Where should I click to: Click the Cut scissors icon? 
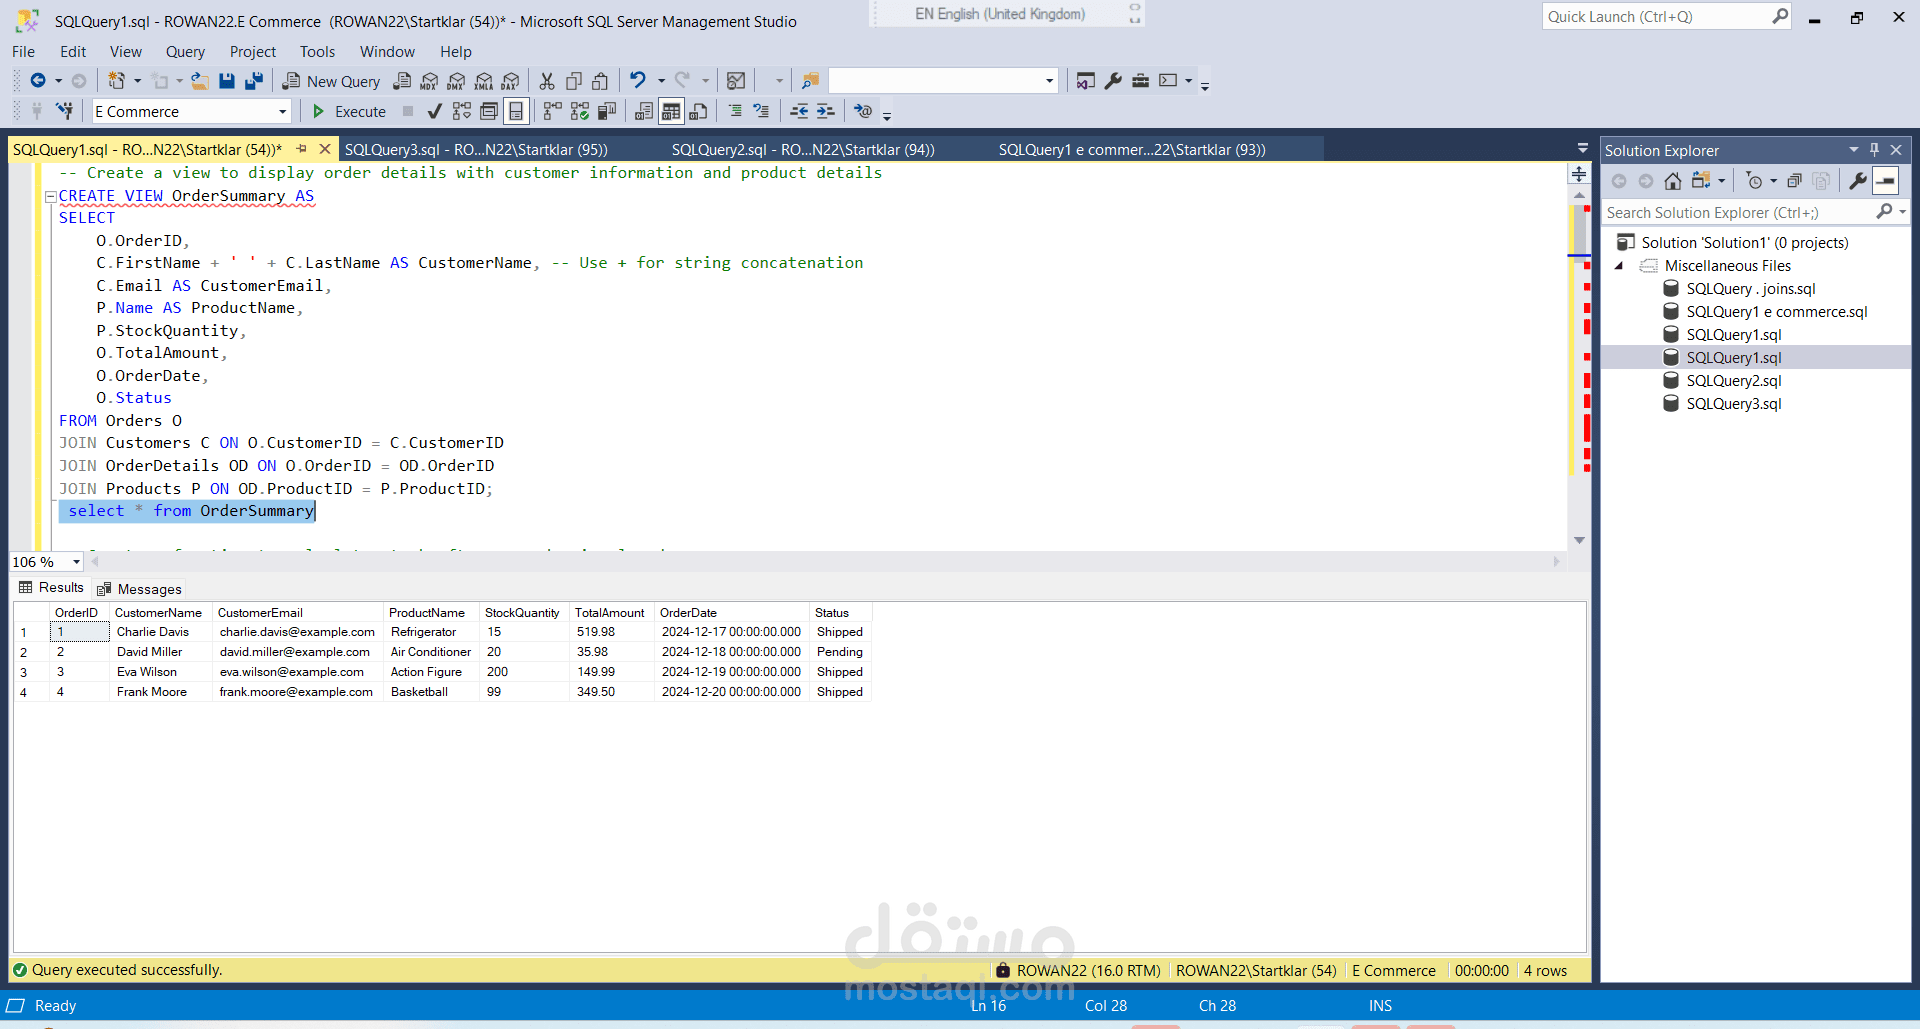point(547,81)
